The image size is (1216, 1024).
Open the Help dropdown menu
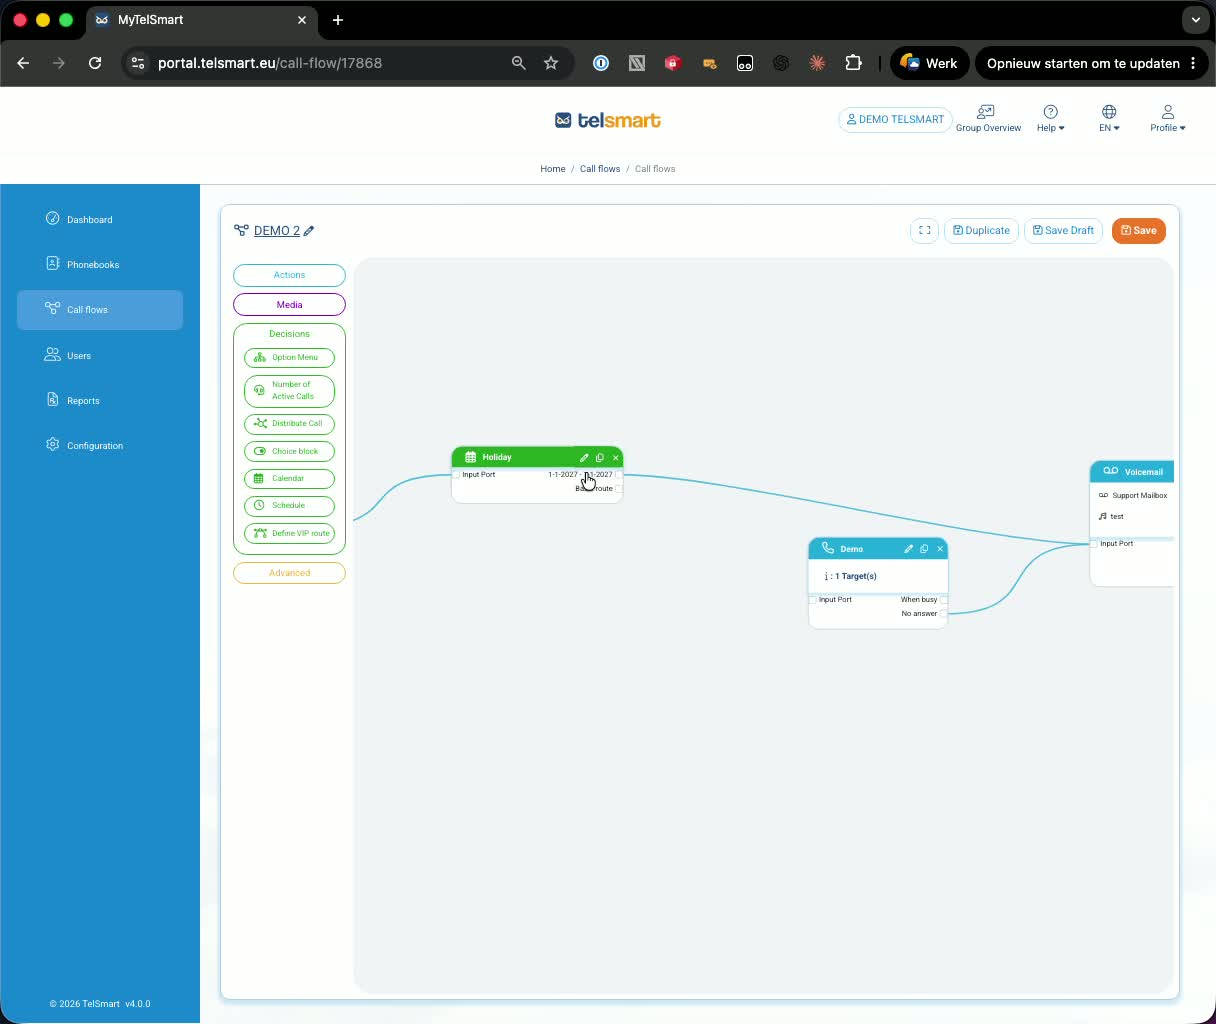1050,118
